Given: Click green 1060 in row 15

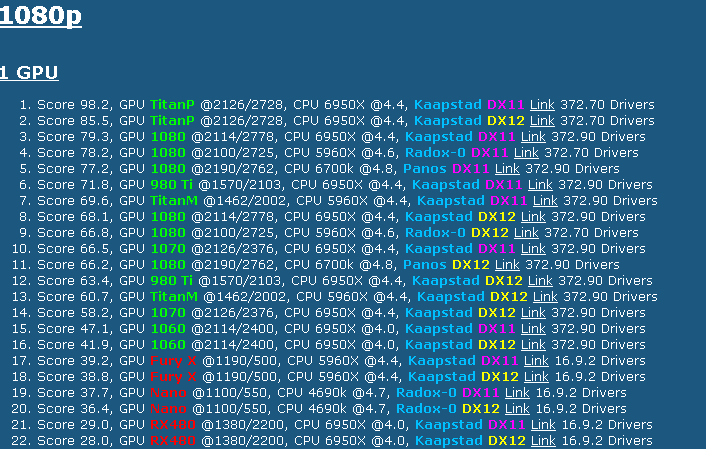Looking at the screenshot, I should tap(168, 329).
